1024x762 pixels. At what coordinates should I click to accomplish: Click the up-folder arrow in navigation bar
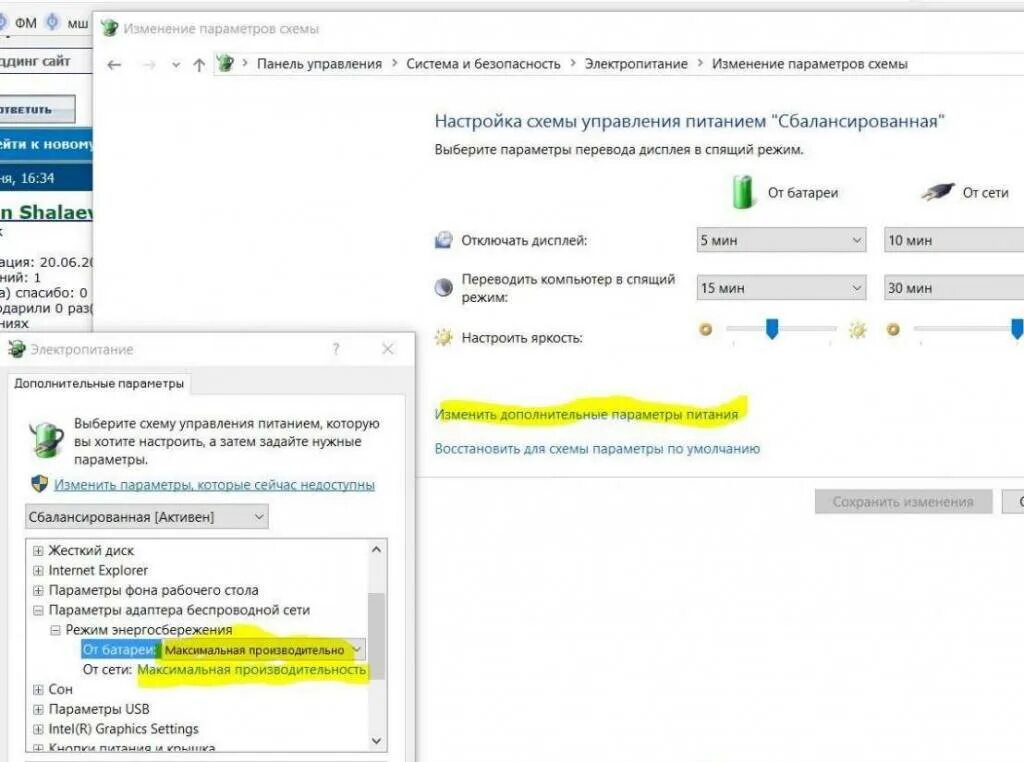198,64
